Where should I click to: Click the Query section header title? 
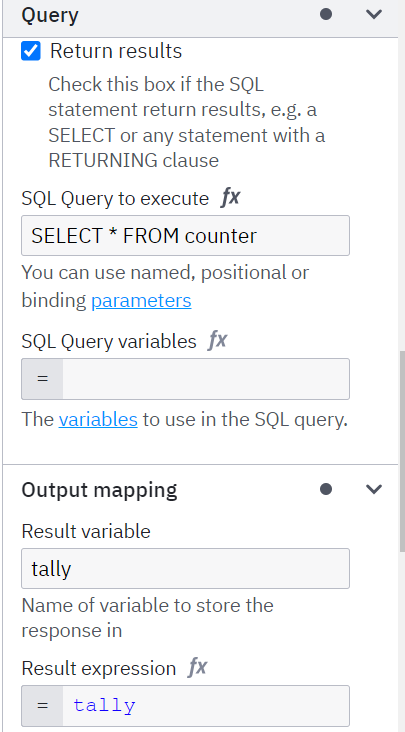[x=50, y=15]
